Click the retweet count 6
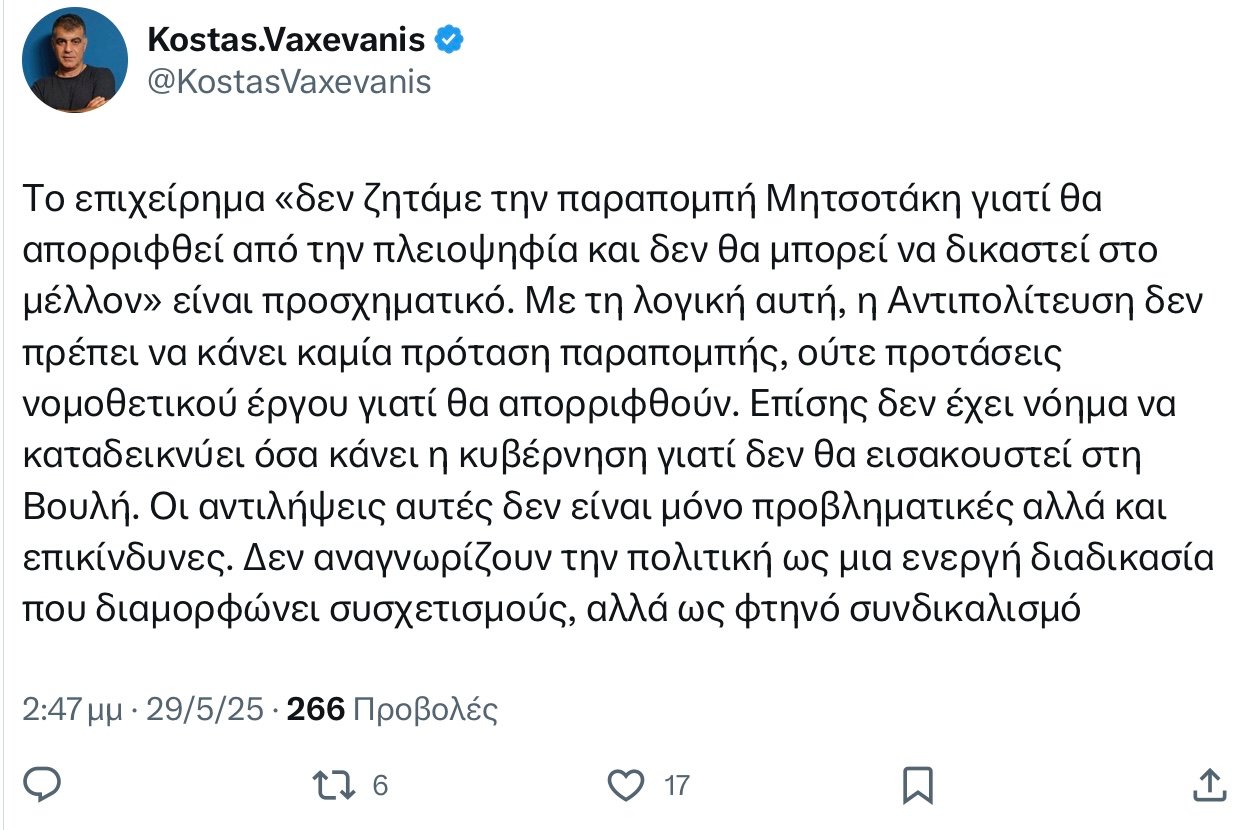The width and height of the screenshot is (1242, 830). tap(380, 786)
